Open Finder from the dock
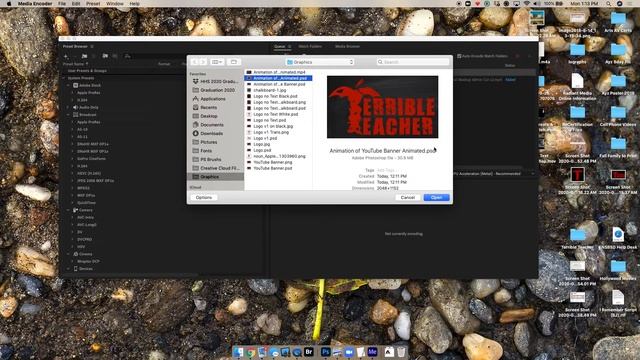 pos(238,351)
